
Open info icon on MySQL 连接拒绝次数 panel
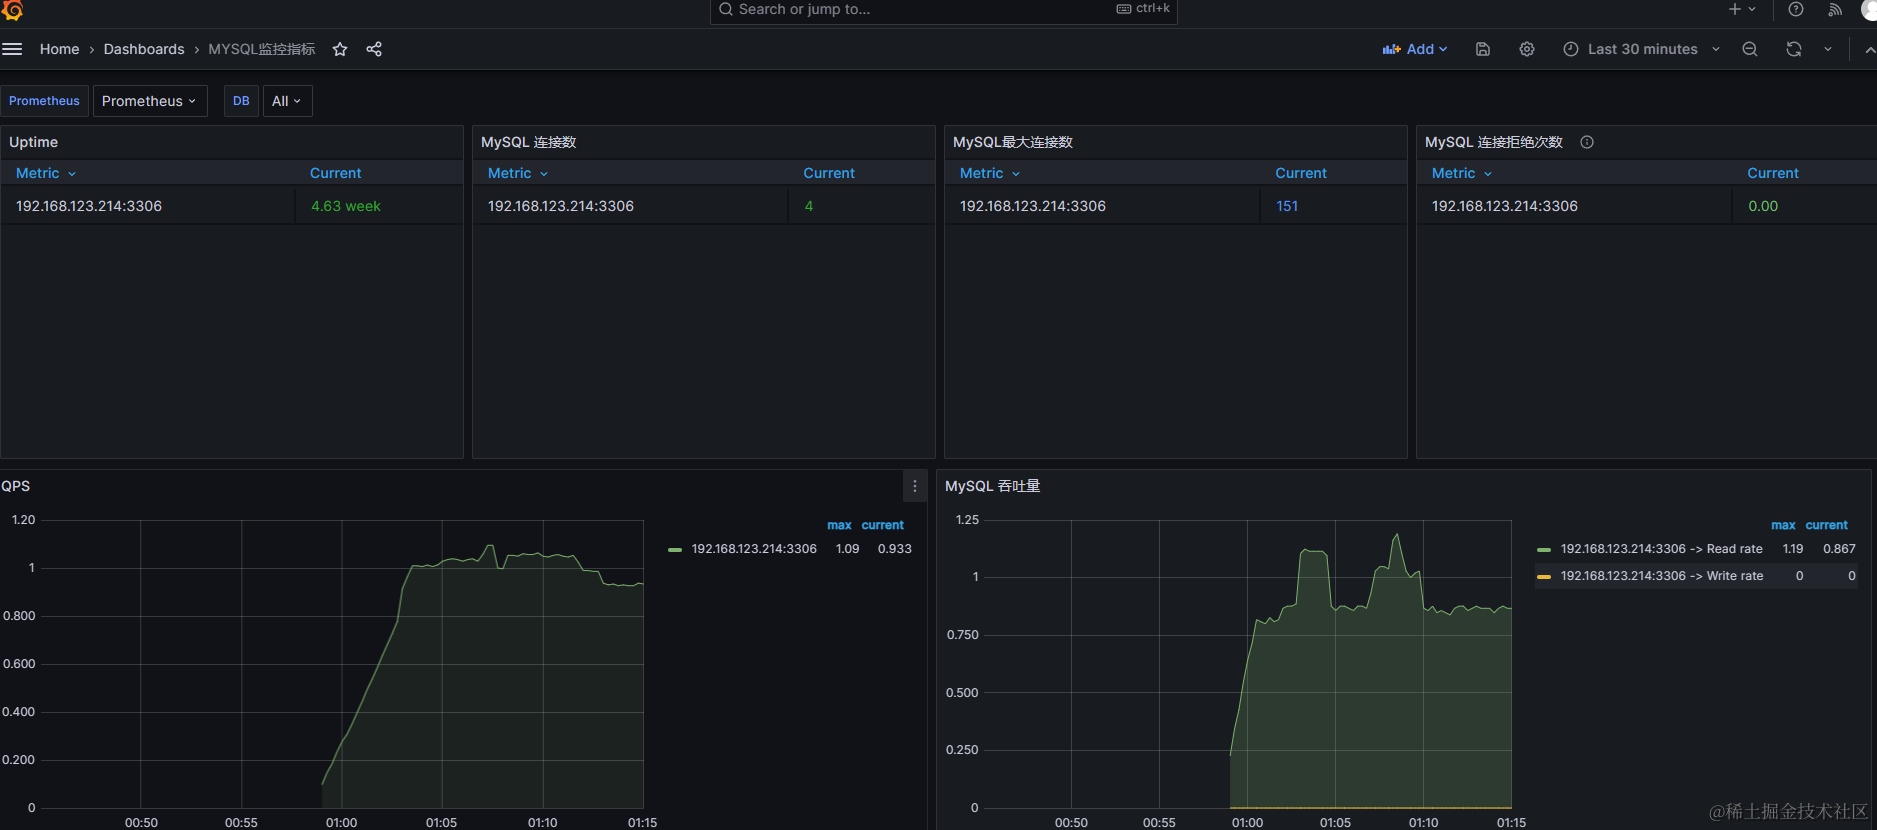pyautogui.click(x=1587, y=142)
